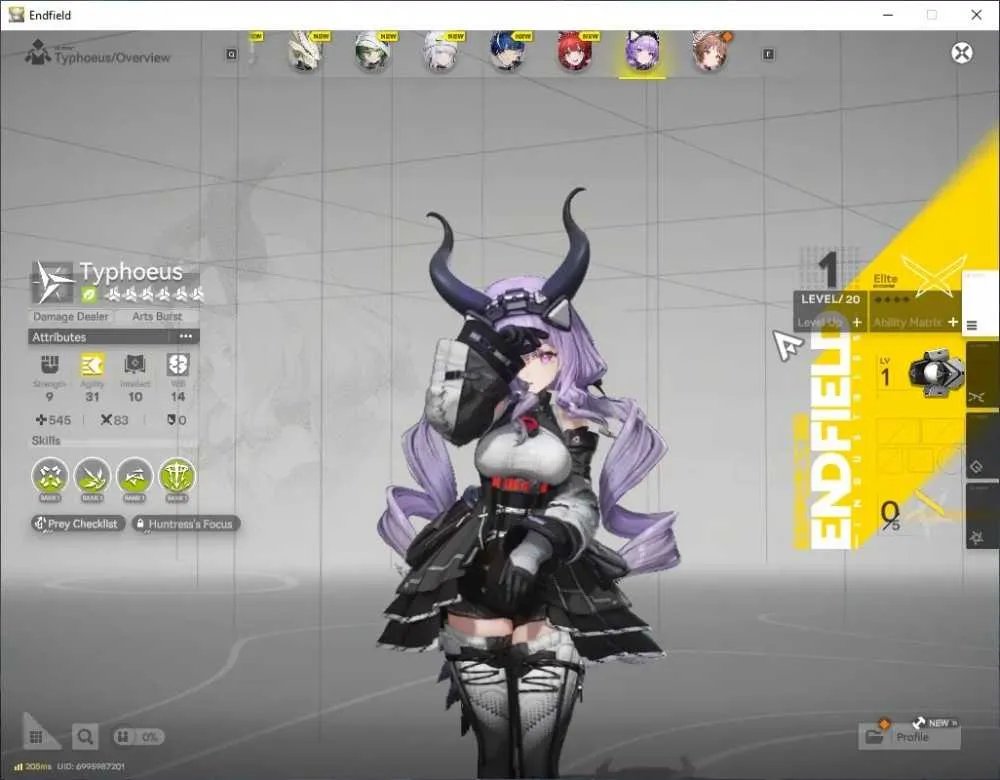Click the defense shield value 0
1000x780 pixels.
coord(177,420)
